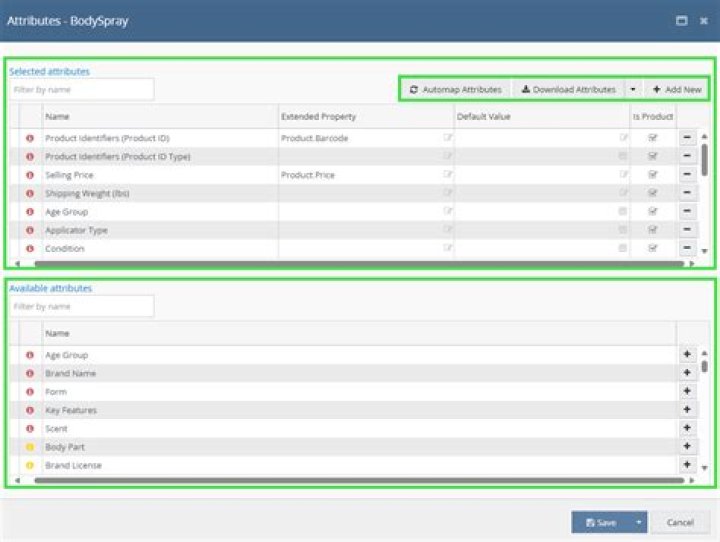Click Download Attributes button
Screen dimensions: 720x542
(x=568, y=89)
